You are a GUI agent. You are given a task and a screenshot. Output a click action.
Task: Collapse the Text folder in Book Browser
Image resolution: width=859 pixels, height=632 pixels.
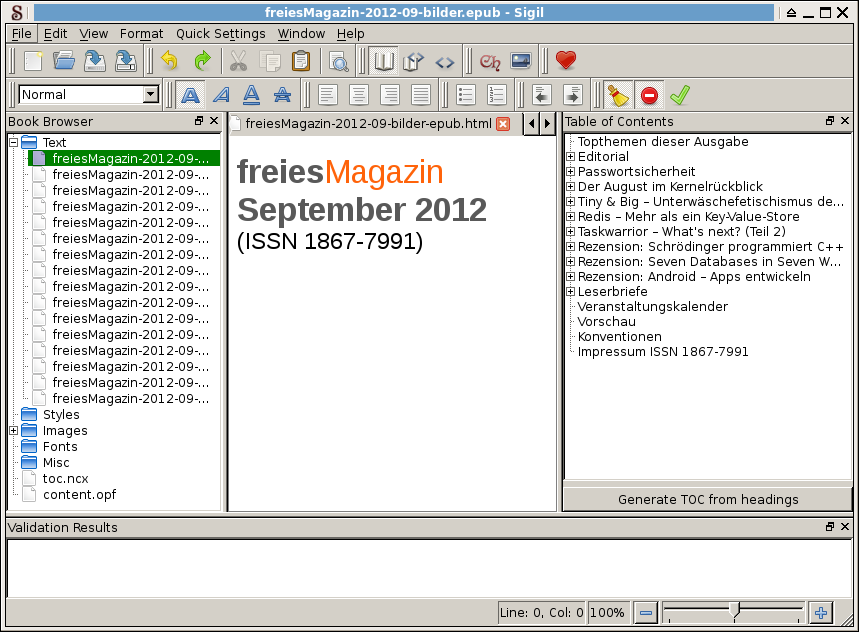click(x=14, y=142)
